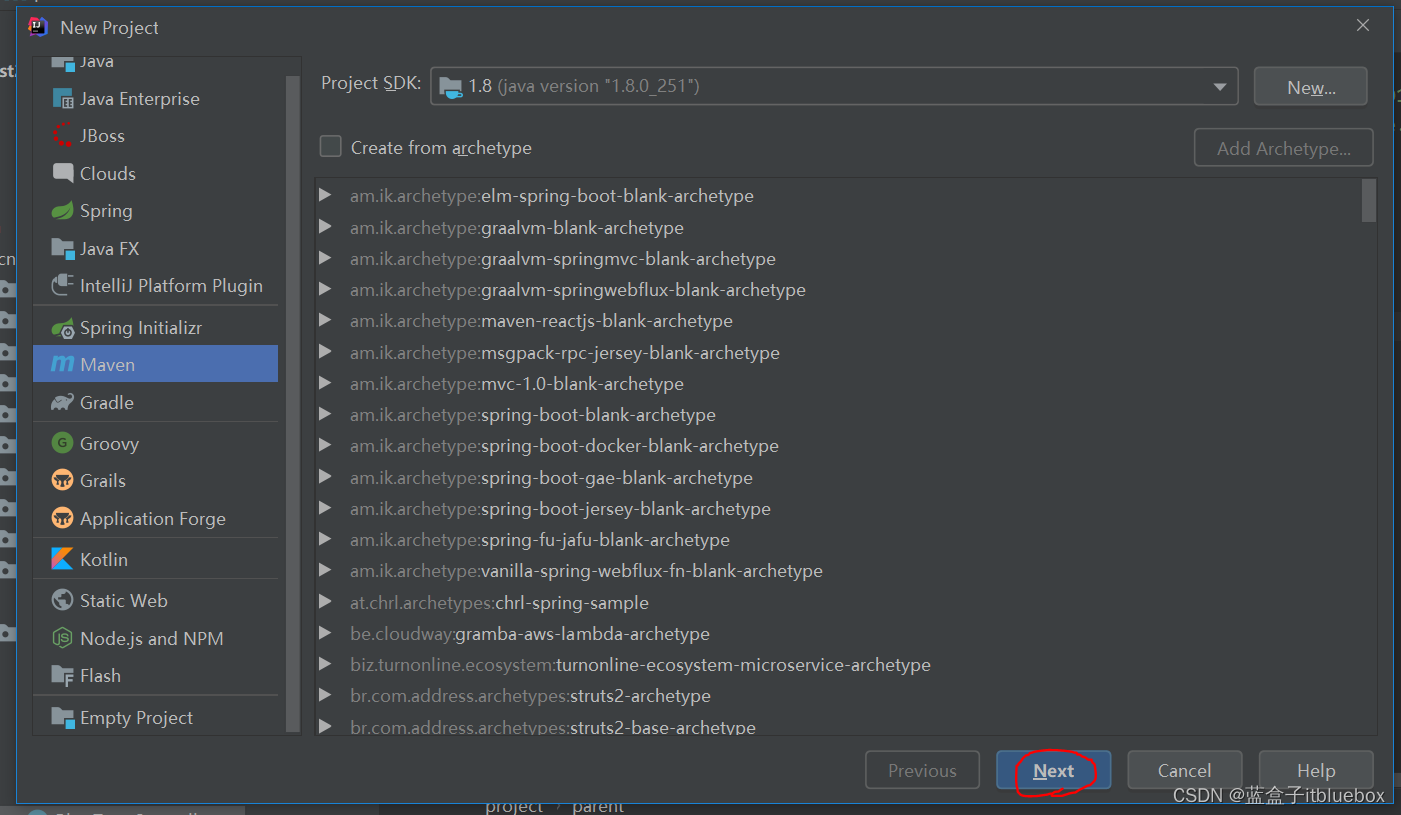This screenshot has width=1401, height=815.
Task: Click the Next button
Action: pos(1053,771)
